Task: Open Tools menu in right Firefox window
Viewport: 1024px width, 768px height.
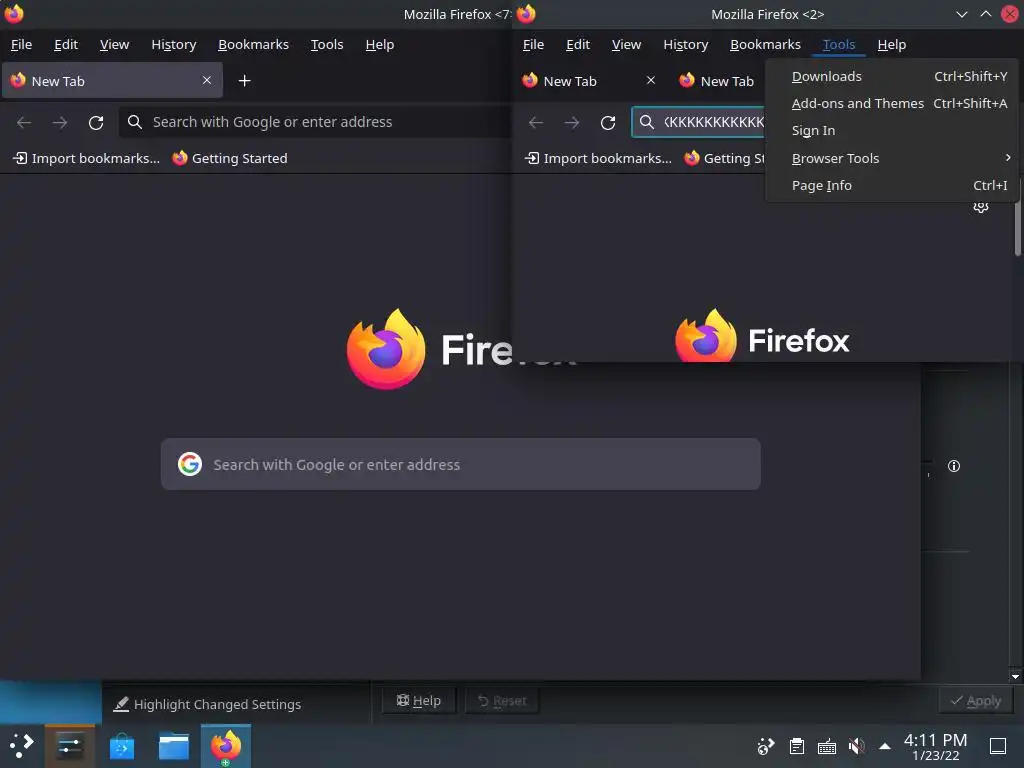Action: pos(839,44)
